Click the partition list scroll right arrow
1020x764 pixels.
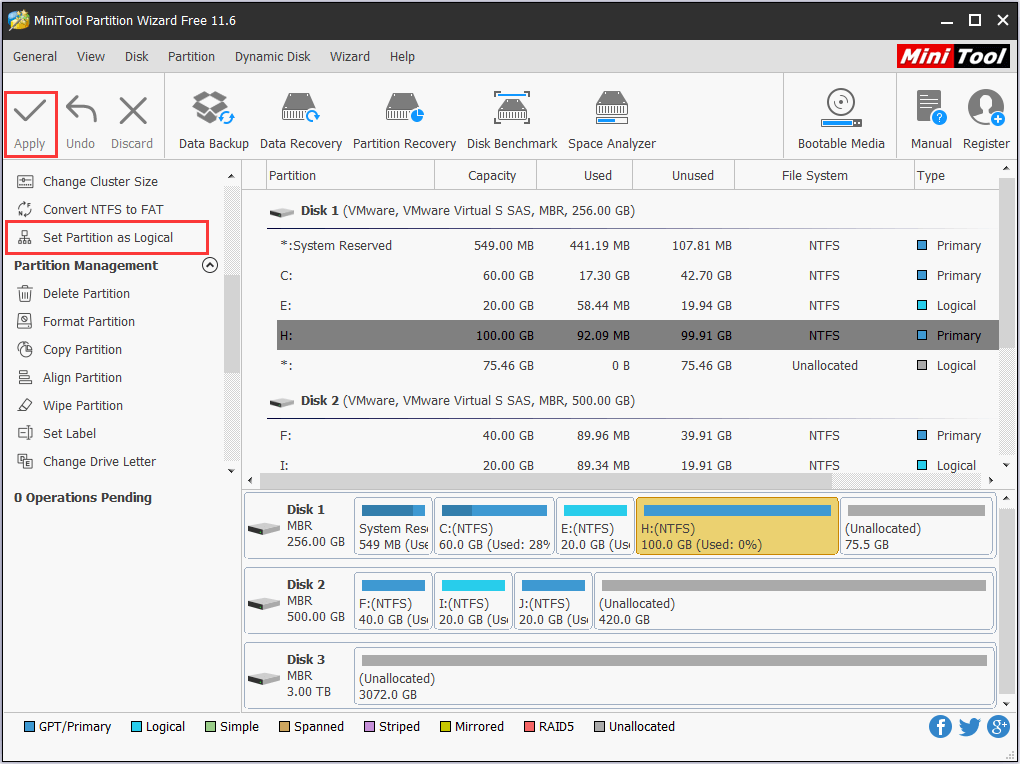pos(991,480)
